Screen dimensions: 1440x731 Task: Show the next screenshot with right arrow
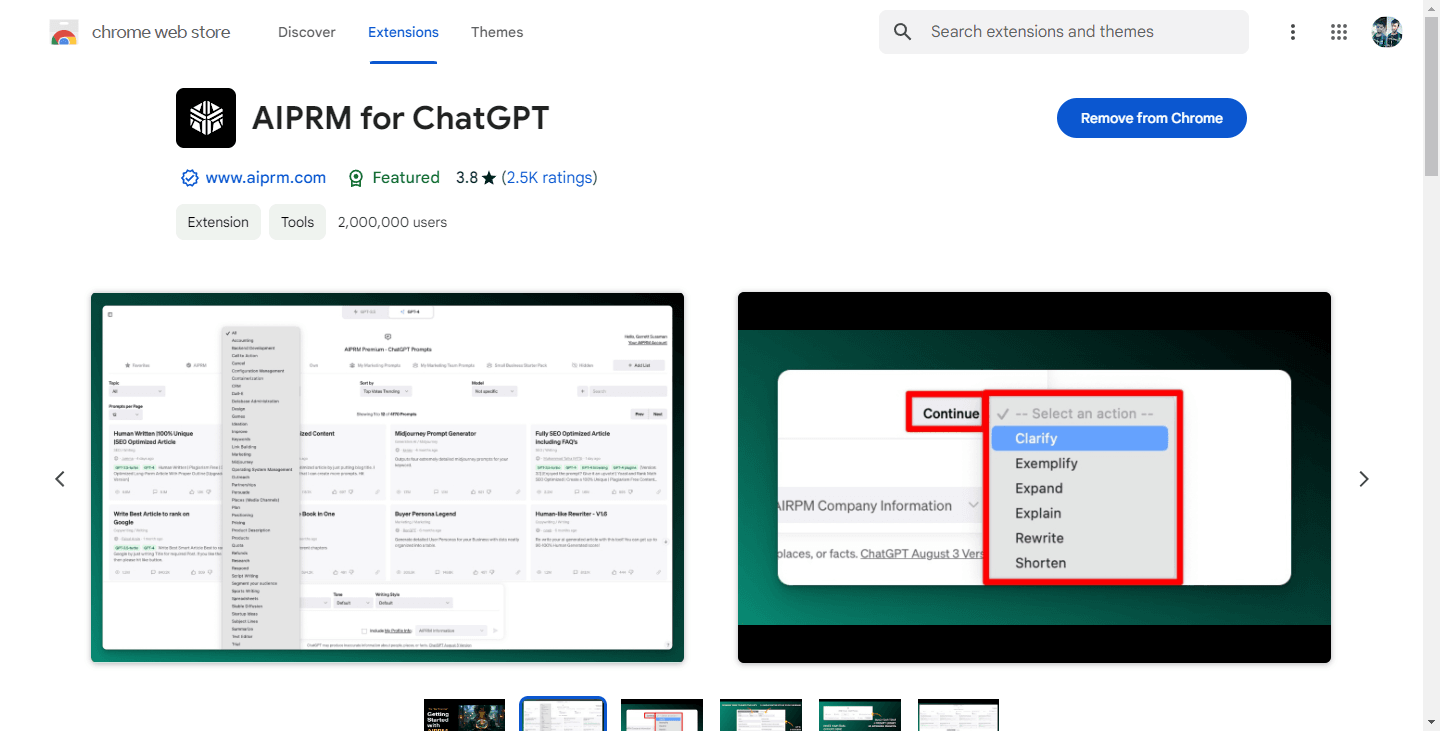coord(1364,479)
